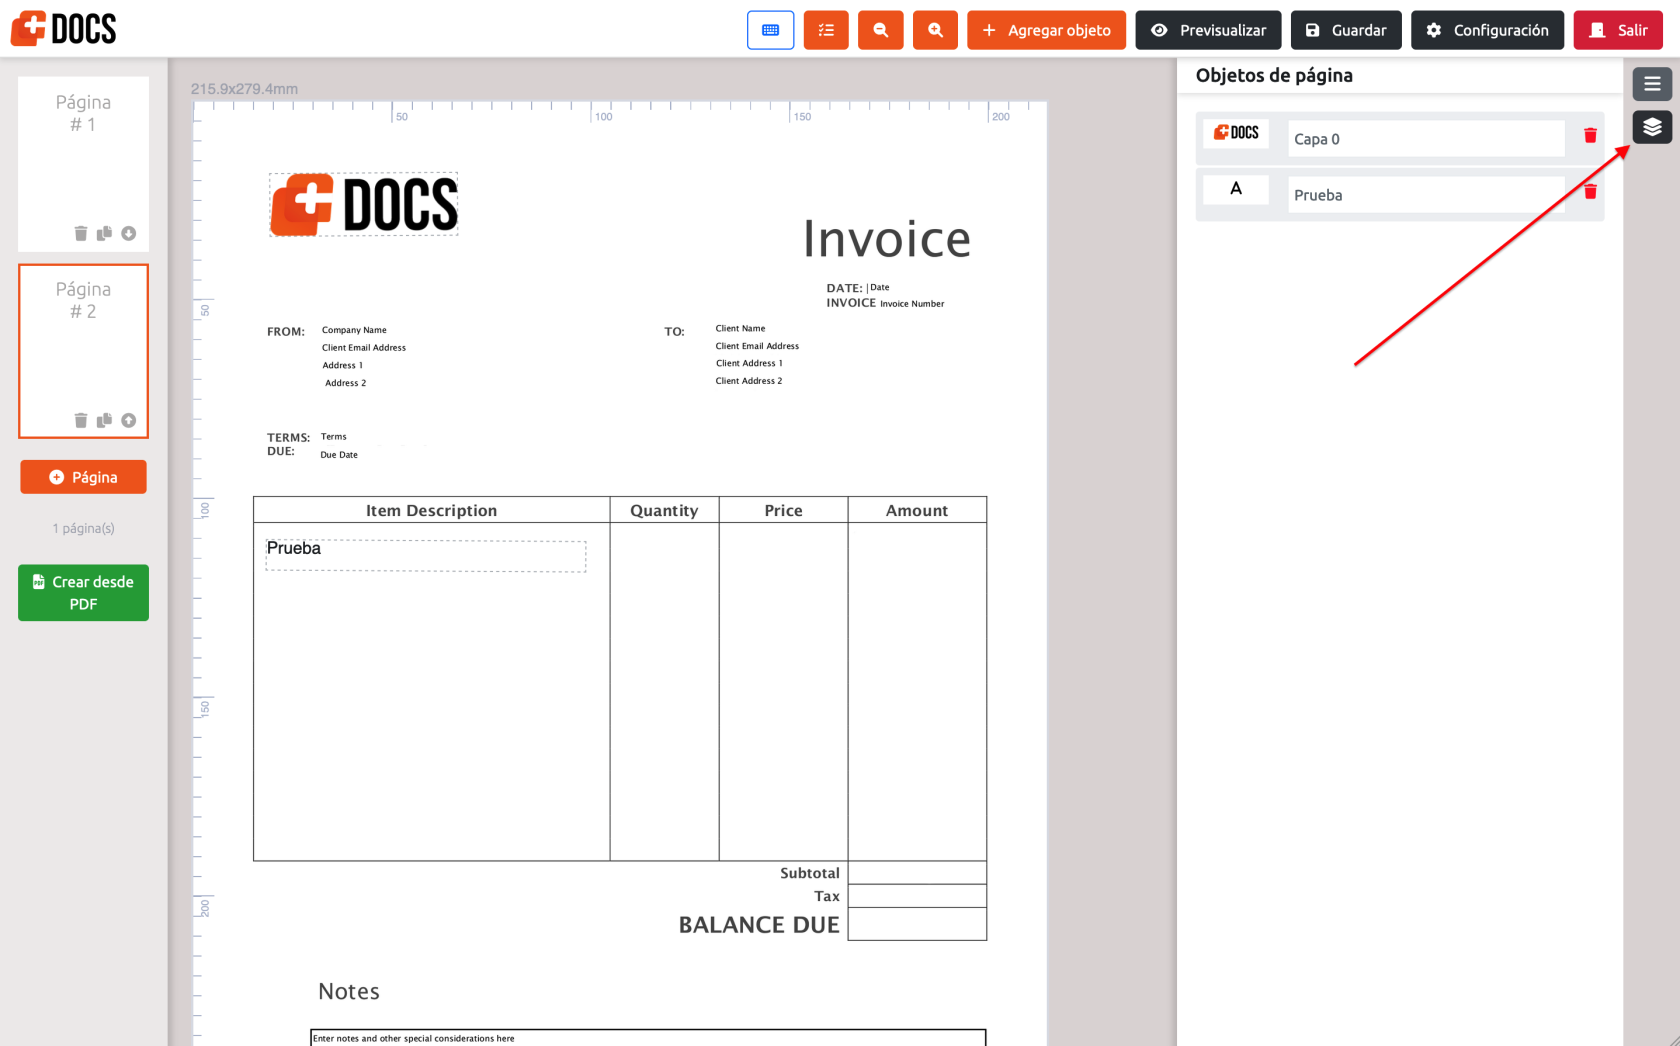This screenshot has width=1680, height=1046.
Task: Select the DOCS logo on the canvas
Action: click(364, 205)
